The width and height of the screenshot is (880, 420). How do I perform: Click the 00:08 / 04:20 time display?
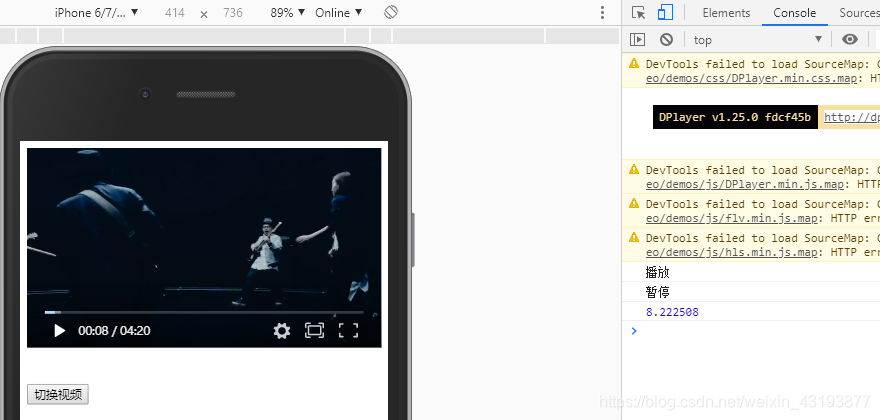click(114, 331)
